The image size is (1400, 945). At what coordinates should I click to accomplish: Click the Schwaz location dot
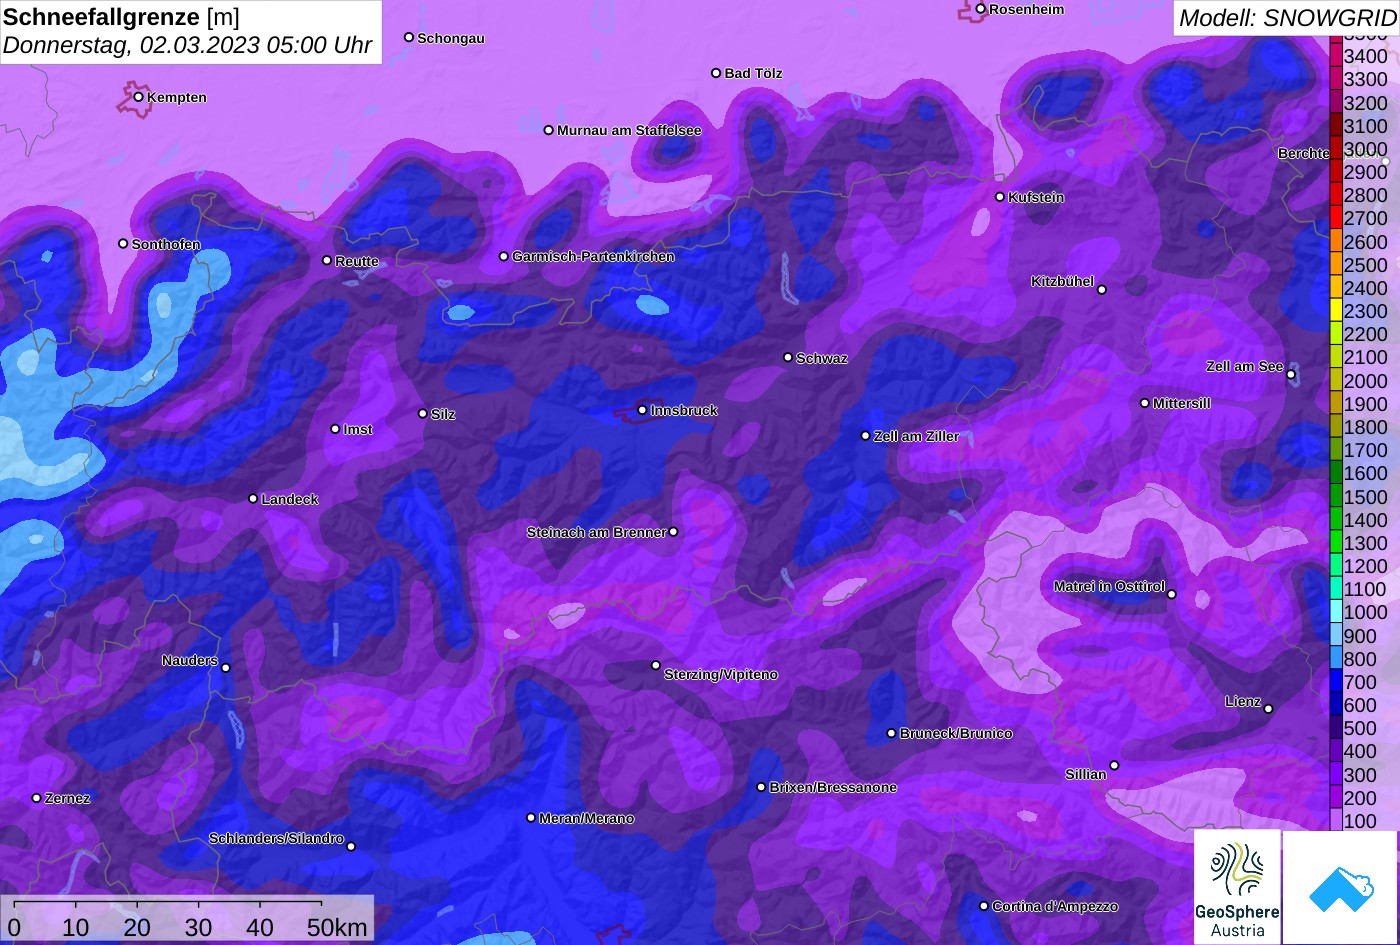(788, 357)
